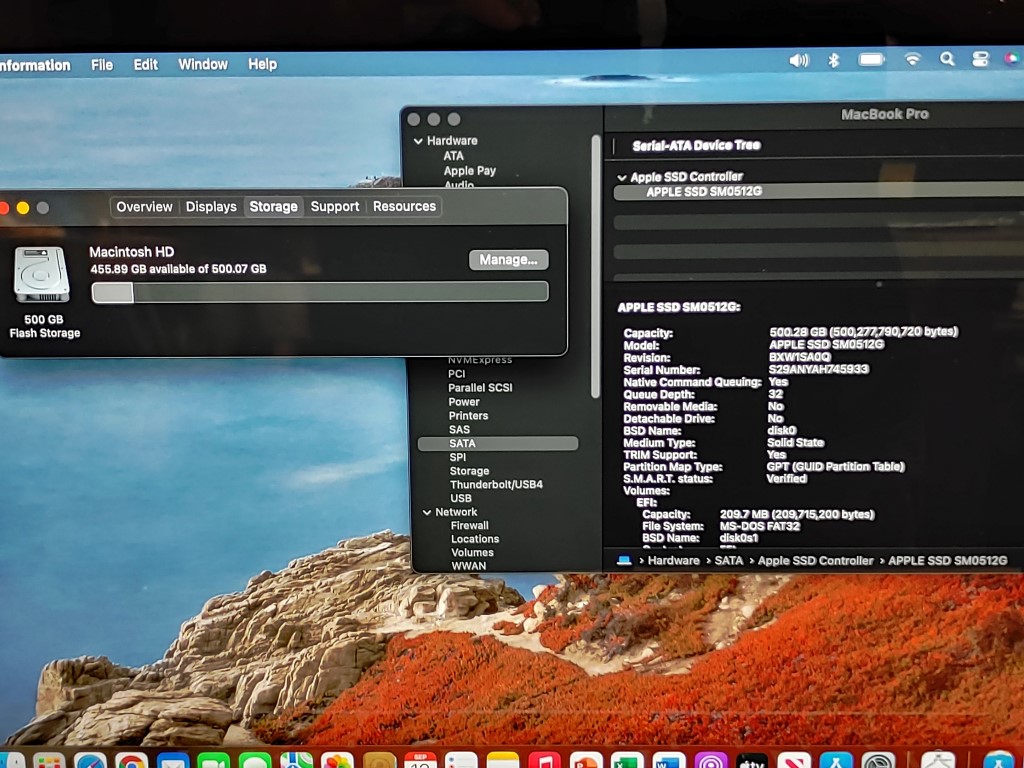The width and height of the screenshot is (1024, 768).
Task: Click Hardware in the path bar
Action: click(x=673, y=560)
